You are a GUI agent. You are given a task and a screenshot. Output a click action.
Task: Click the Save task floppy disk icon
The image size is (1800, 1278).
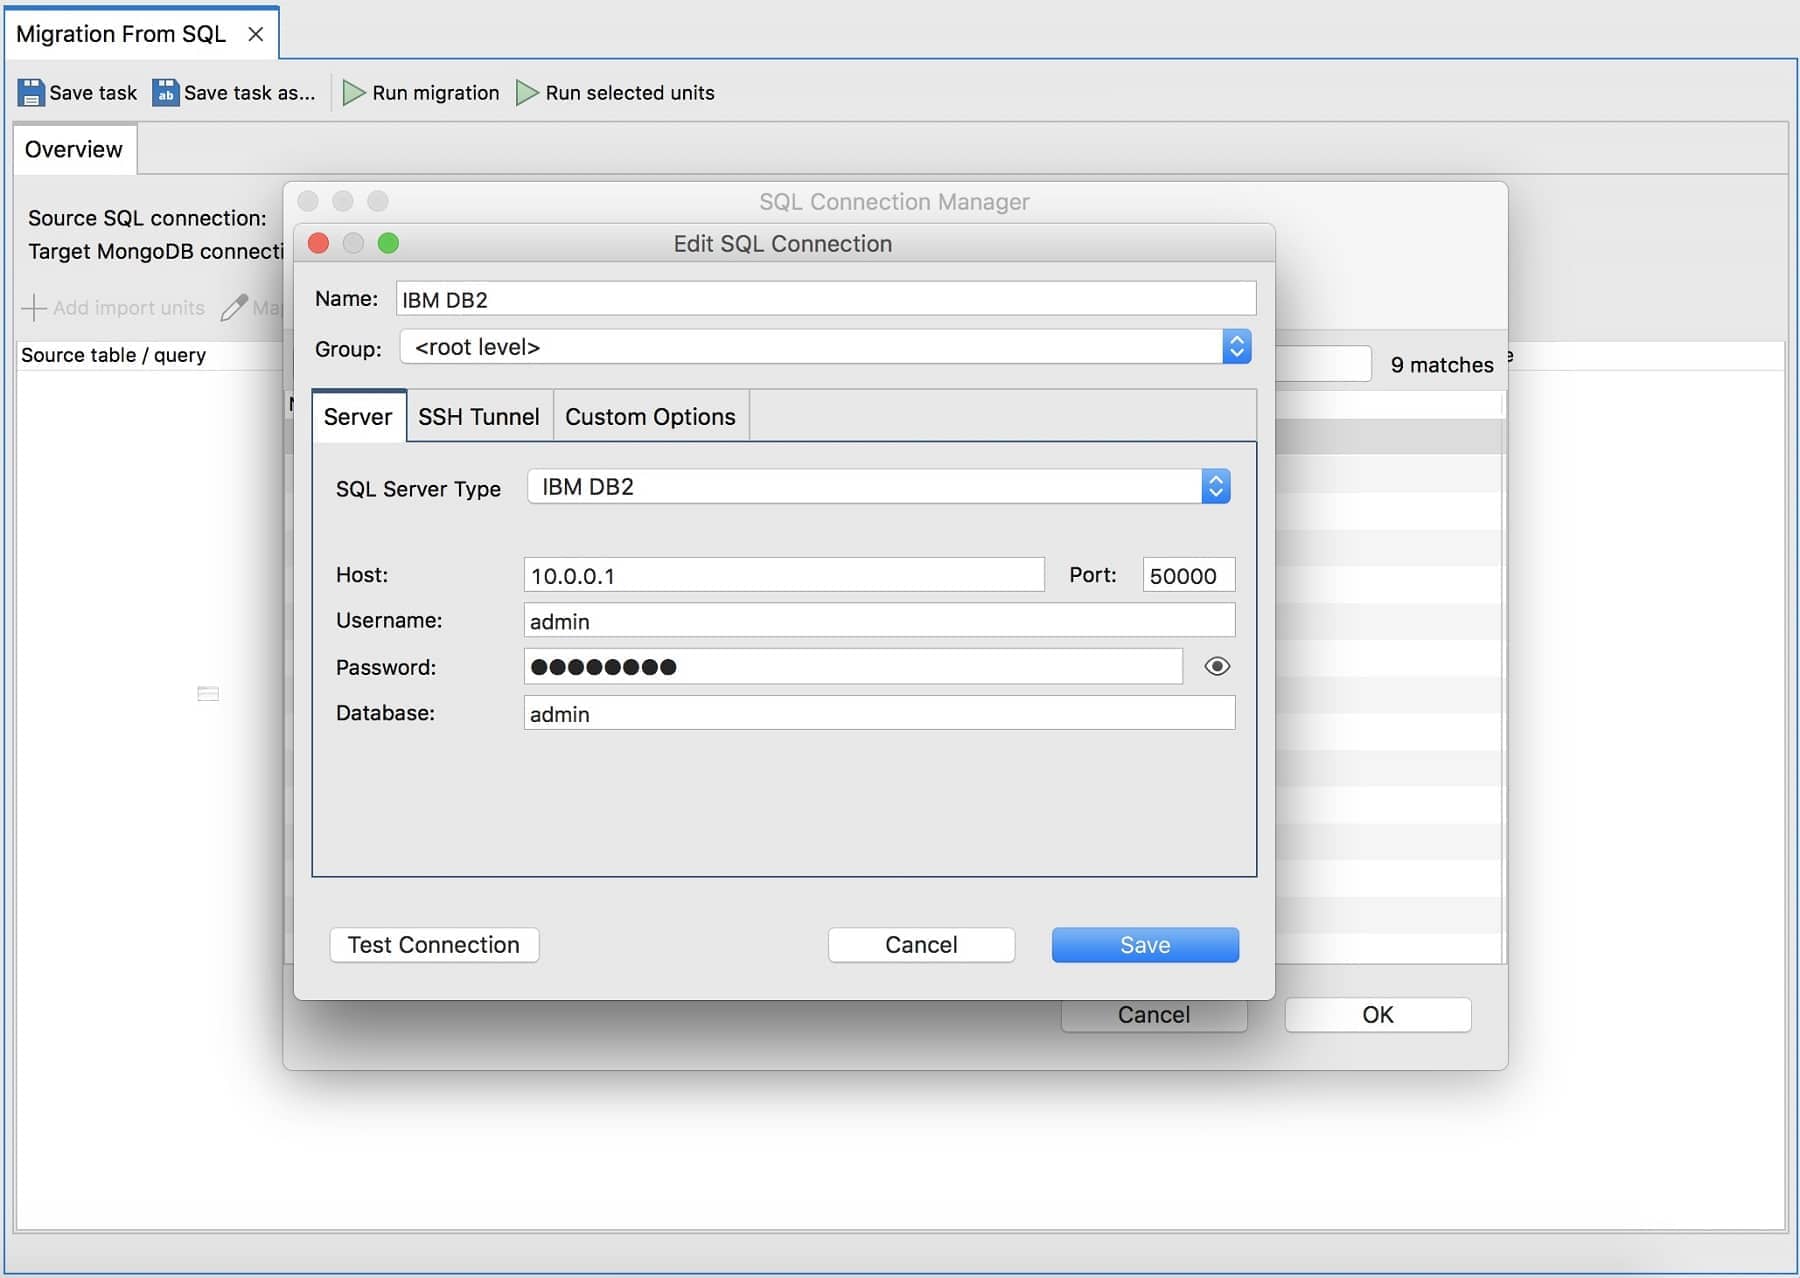pos(31,93)
